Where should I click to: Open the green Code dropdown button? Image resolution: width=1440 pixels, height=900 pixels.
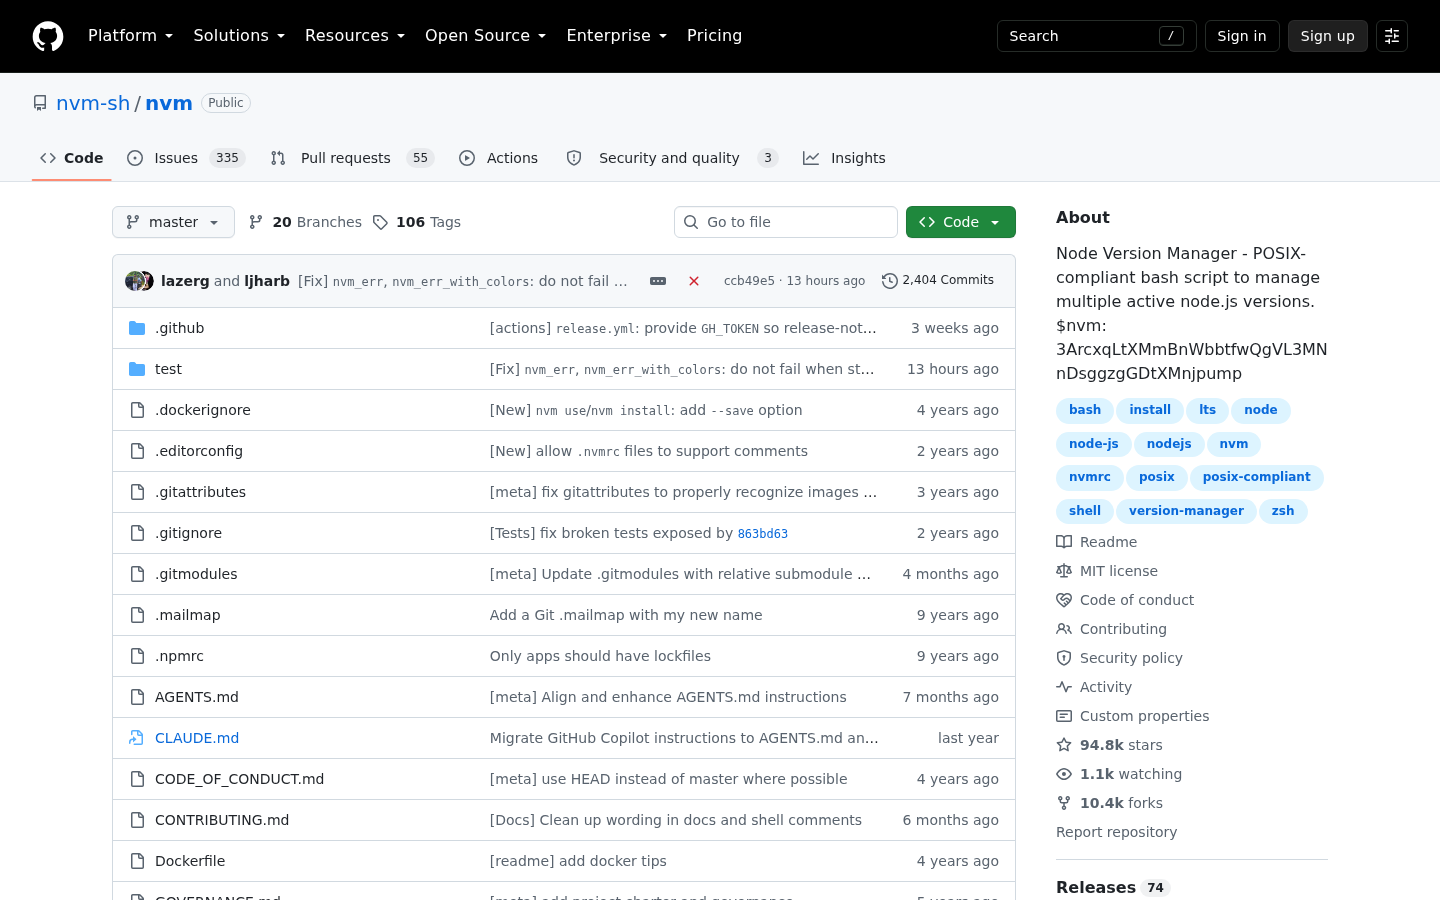960,222
